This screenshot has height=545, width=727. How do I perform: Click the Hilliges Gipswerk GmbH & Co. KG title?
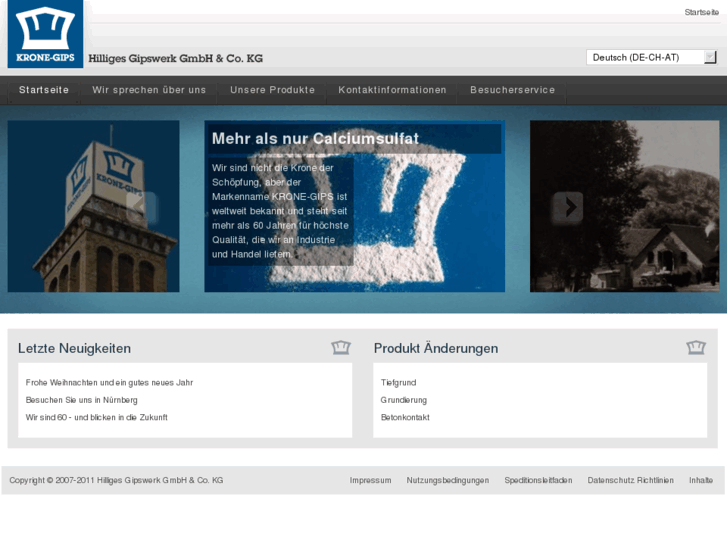(x=176, y=58)
